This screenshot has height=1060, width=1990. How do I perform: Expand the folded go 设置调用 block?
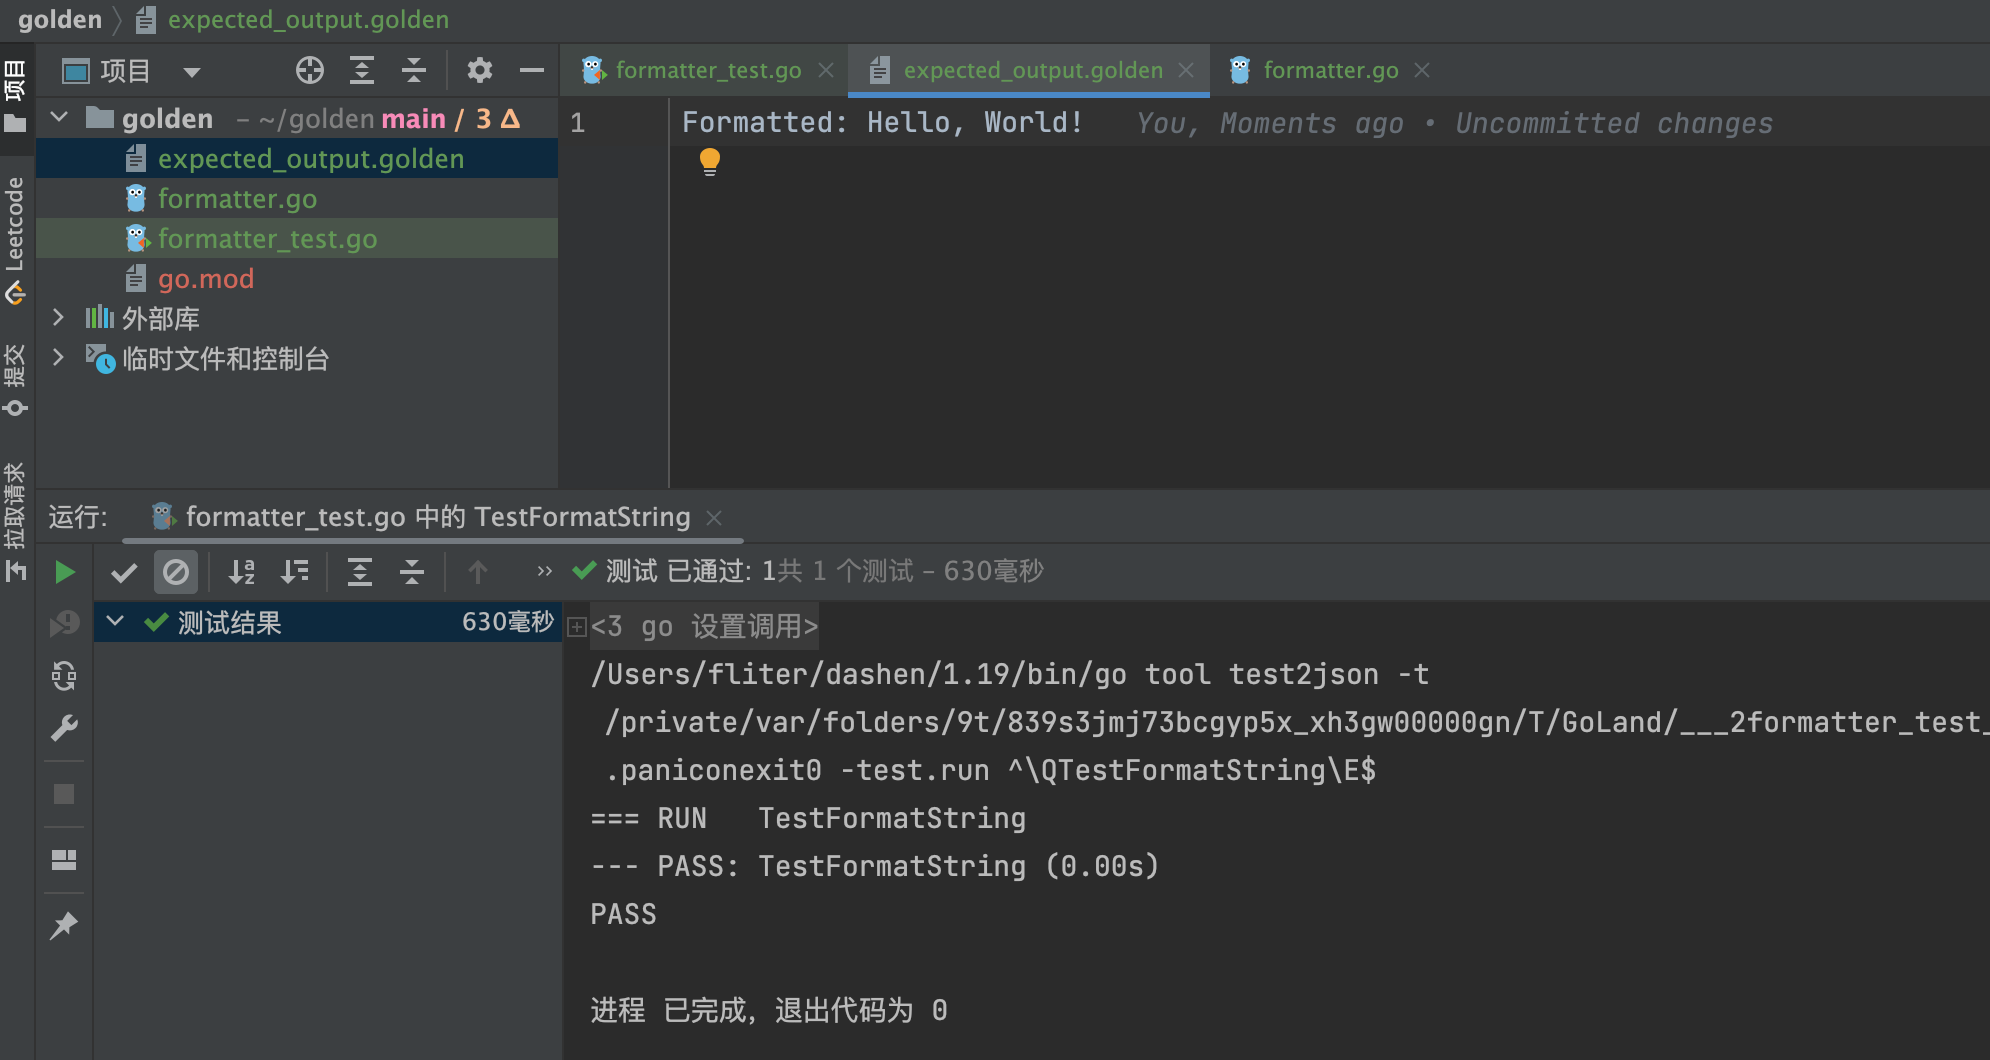[x=577, y=627]
